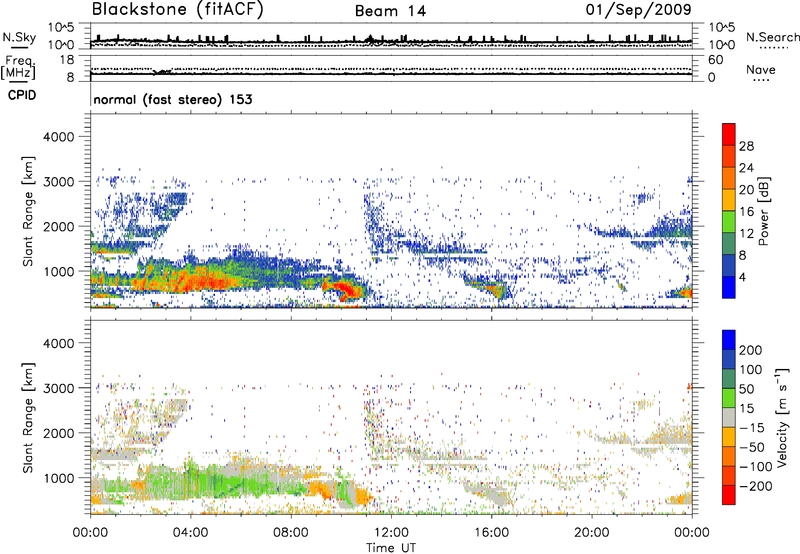Click the grey segment of velocity colorbar

click(729, 417)
